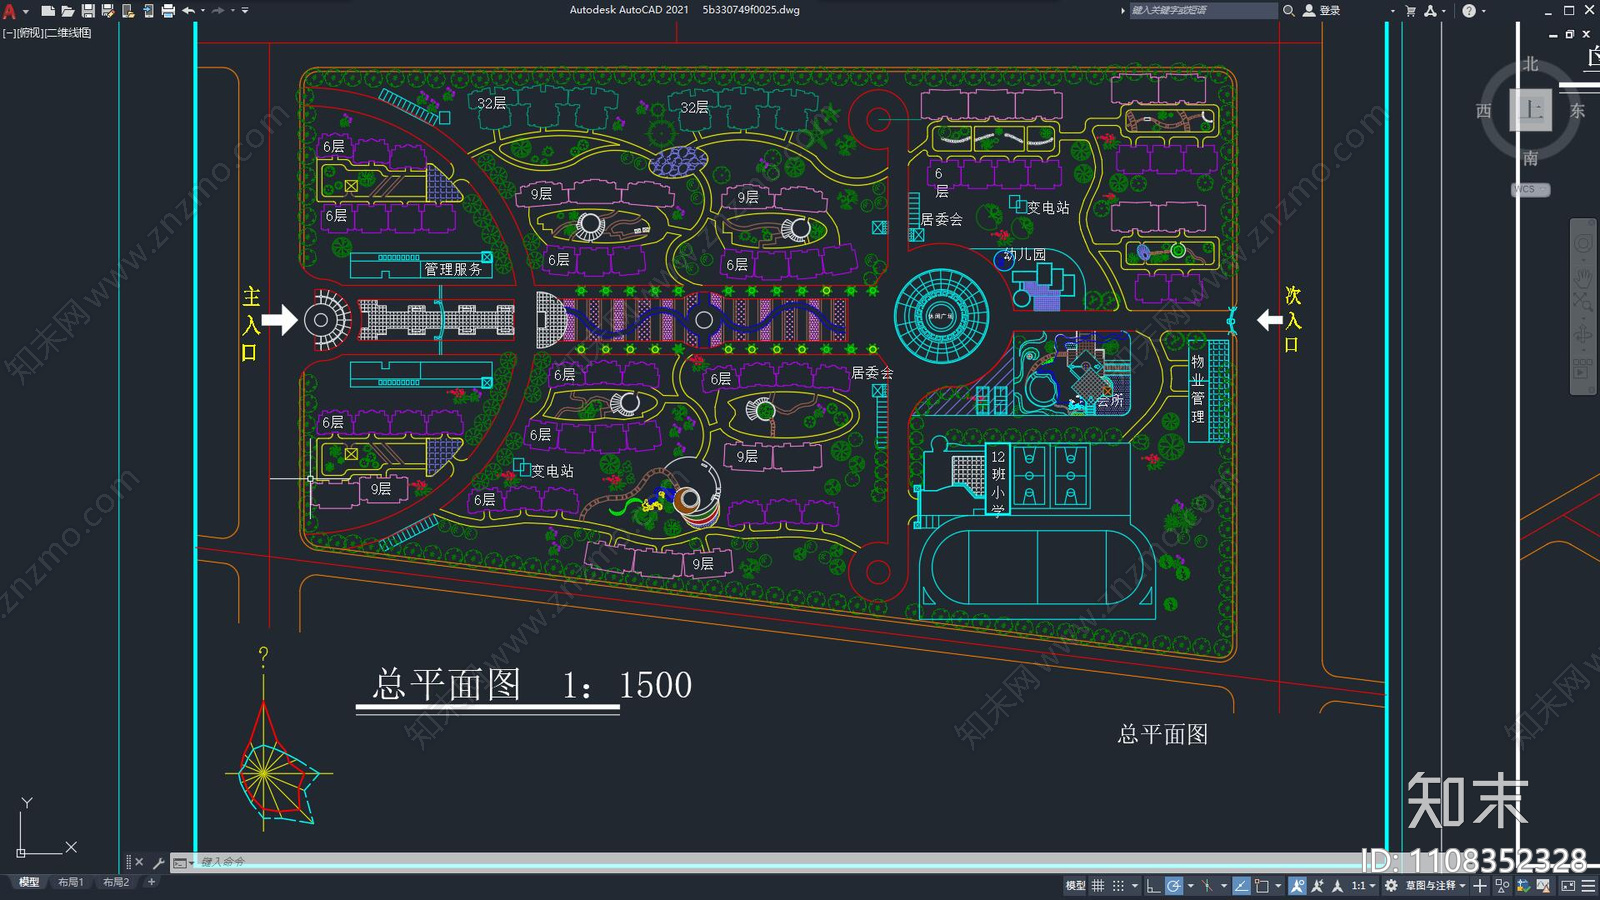Open the snap settings dropdown arrow
1600x900 pixels.
tap(1135, 885)
